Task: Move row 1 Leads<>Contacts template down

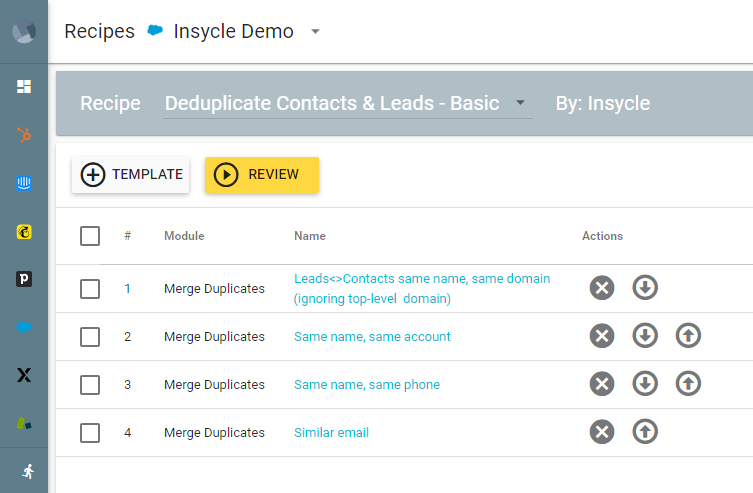Action: tap(645, 288)
